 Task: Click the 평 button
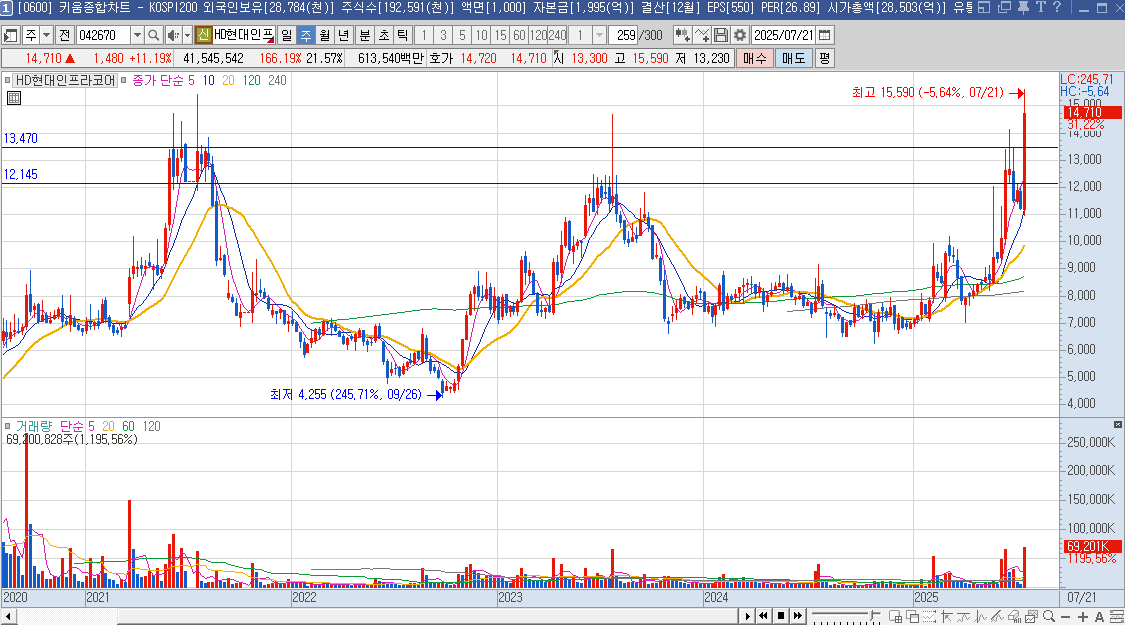pyautogui.click(x=824, y=58)
